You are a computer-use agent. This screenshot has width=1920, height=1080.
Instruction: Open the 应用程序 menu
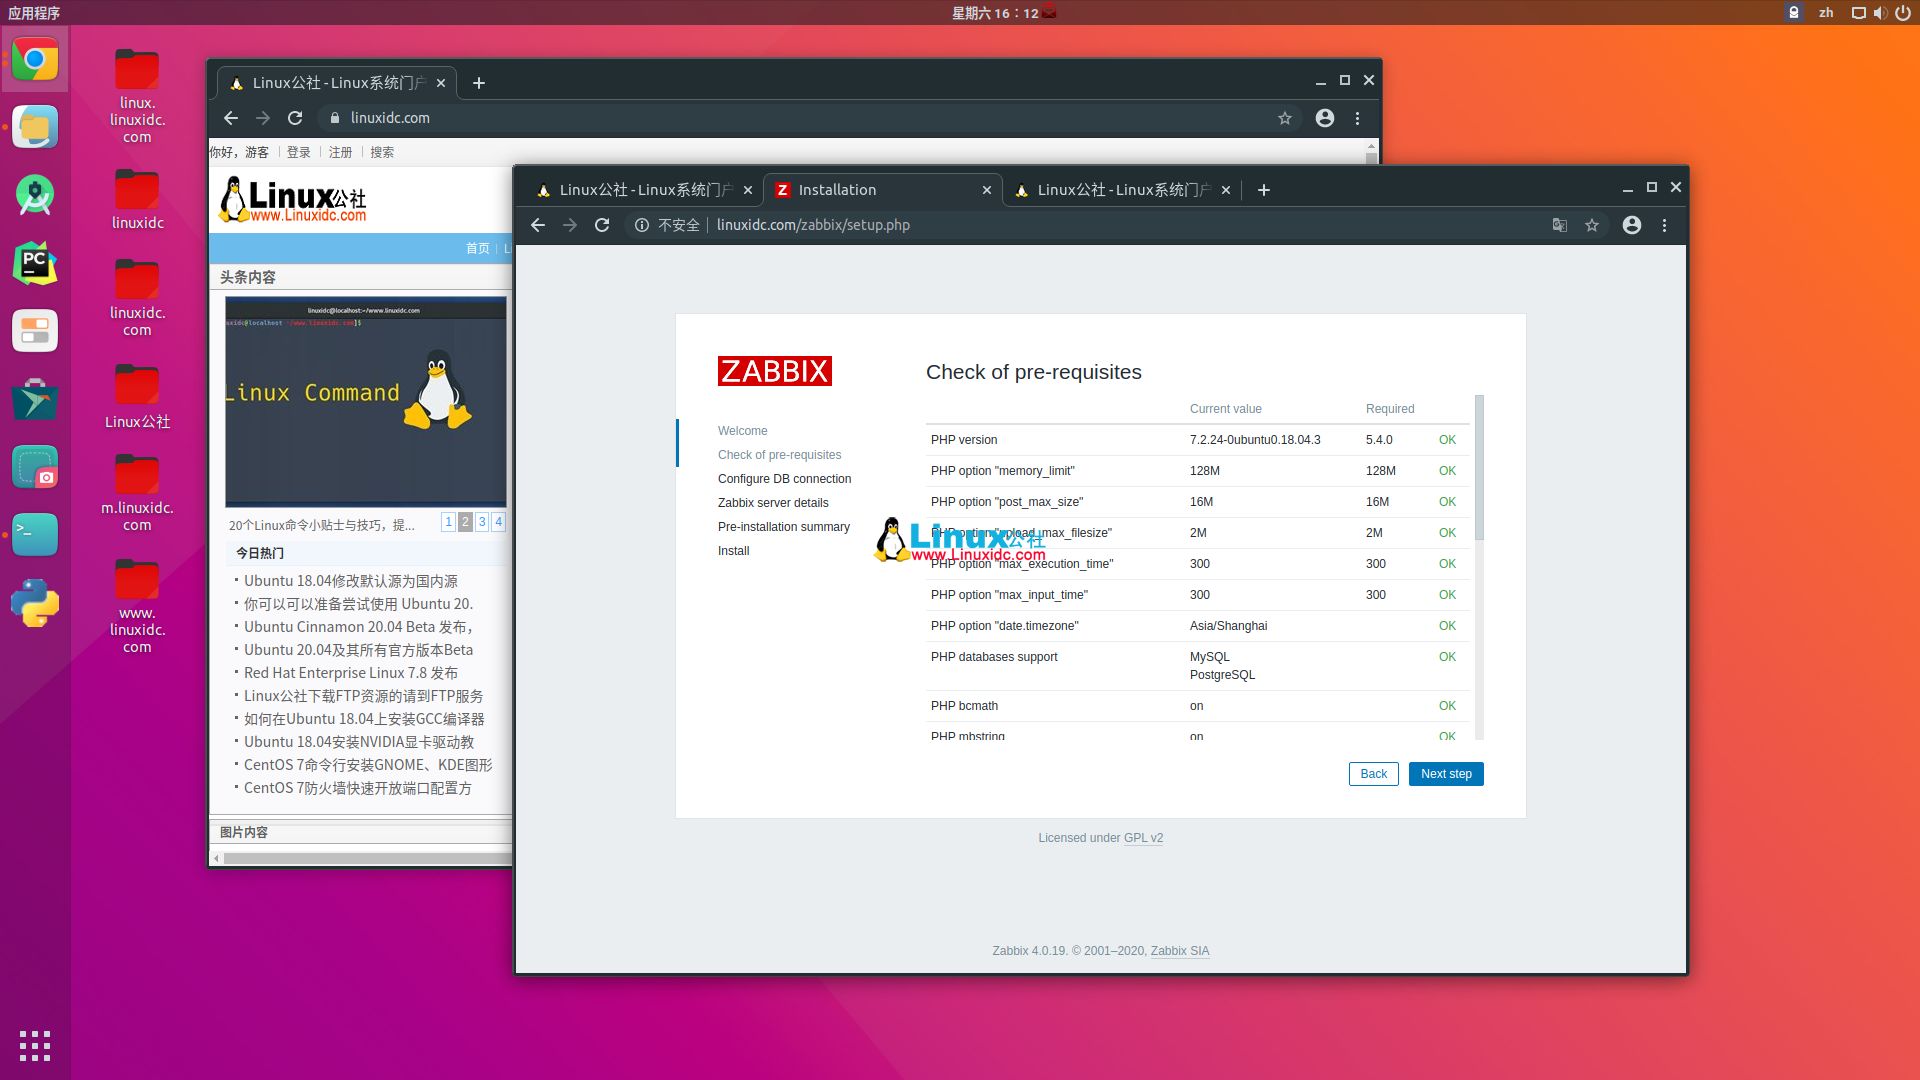click(34, 13)
